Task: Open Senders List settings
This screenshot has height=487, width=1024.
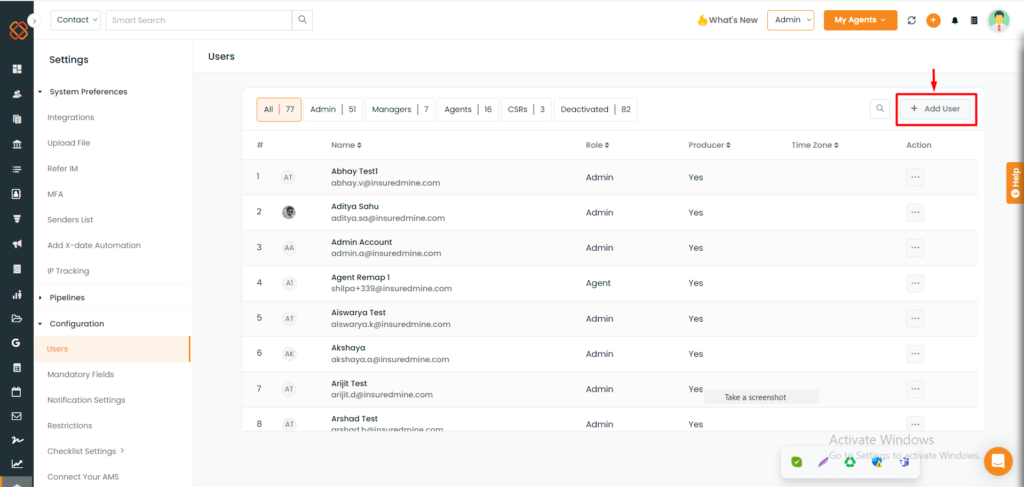Action: 70,220
